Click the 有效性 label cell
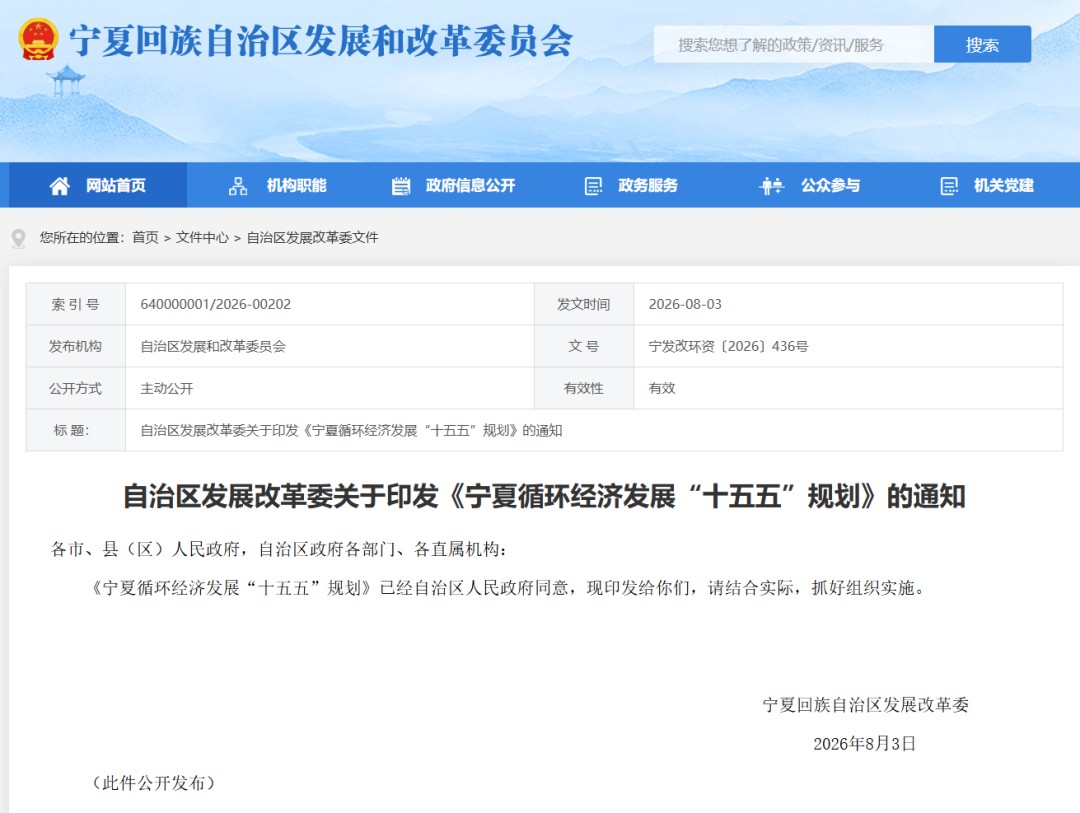Viewport: 1080px width, 813px height. [x=584, y=389]
